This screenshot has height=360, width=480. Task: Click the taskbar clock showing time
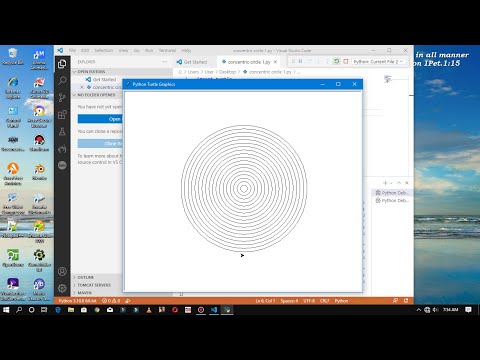[x=451, y=310]
